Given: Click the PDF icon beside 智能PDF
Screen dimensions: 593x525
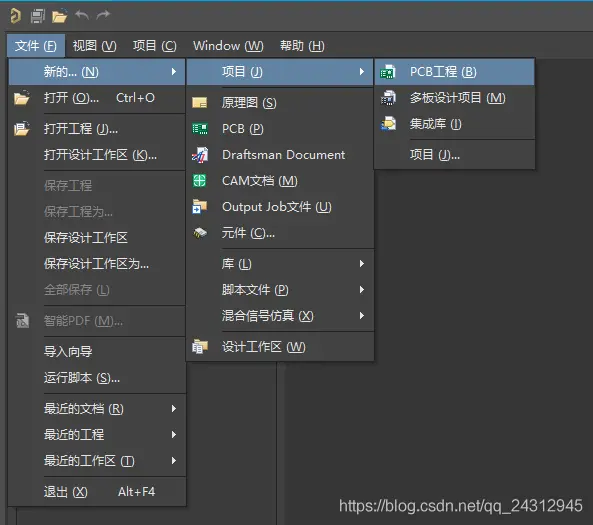Looking at the screenshot, I should pos(22,321).
